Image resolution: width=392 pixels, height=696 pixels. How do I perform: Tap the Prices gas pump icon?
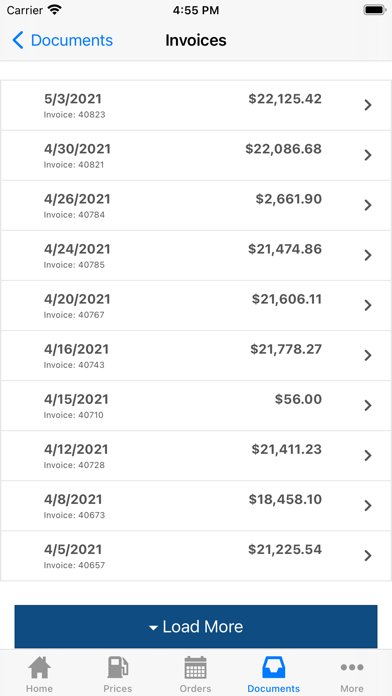coord(118,667)
